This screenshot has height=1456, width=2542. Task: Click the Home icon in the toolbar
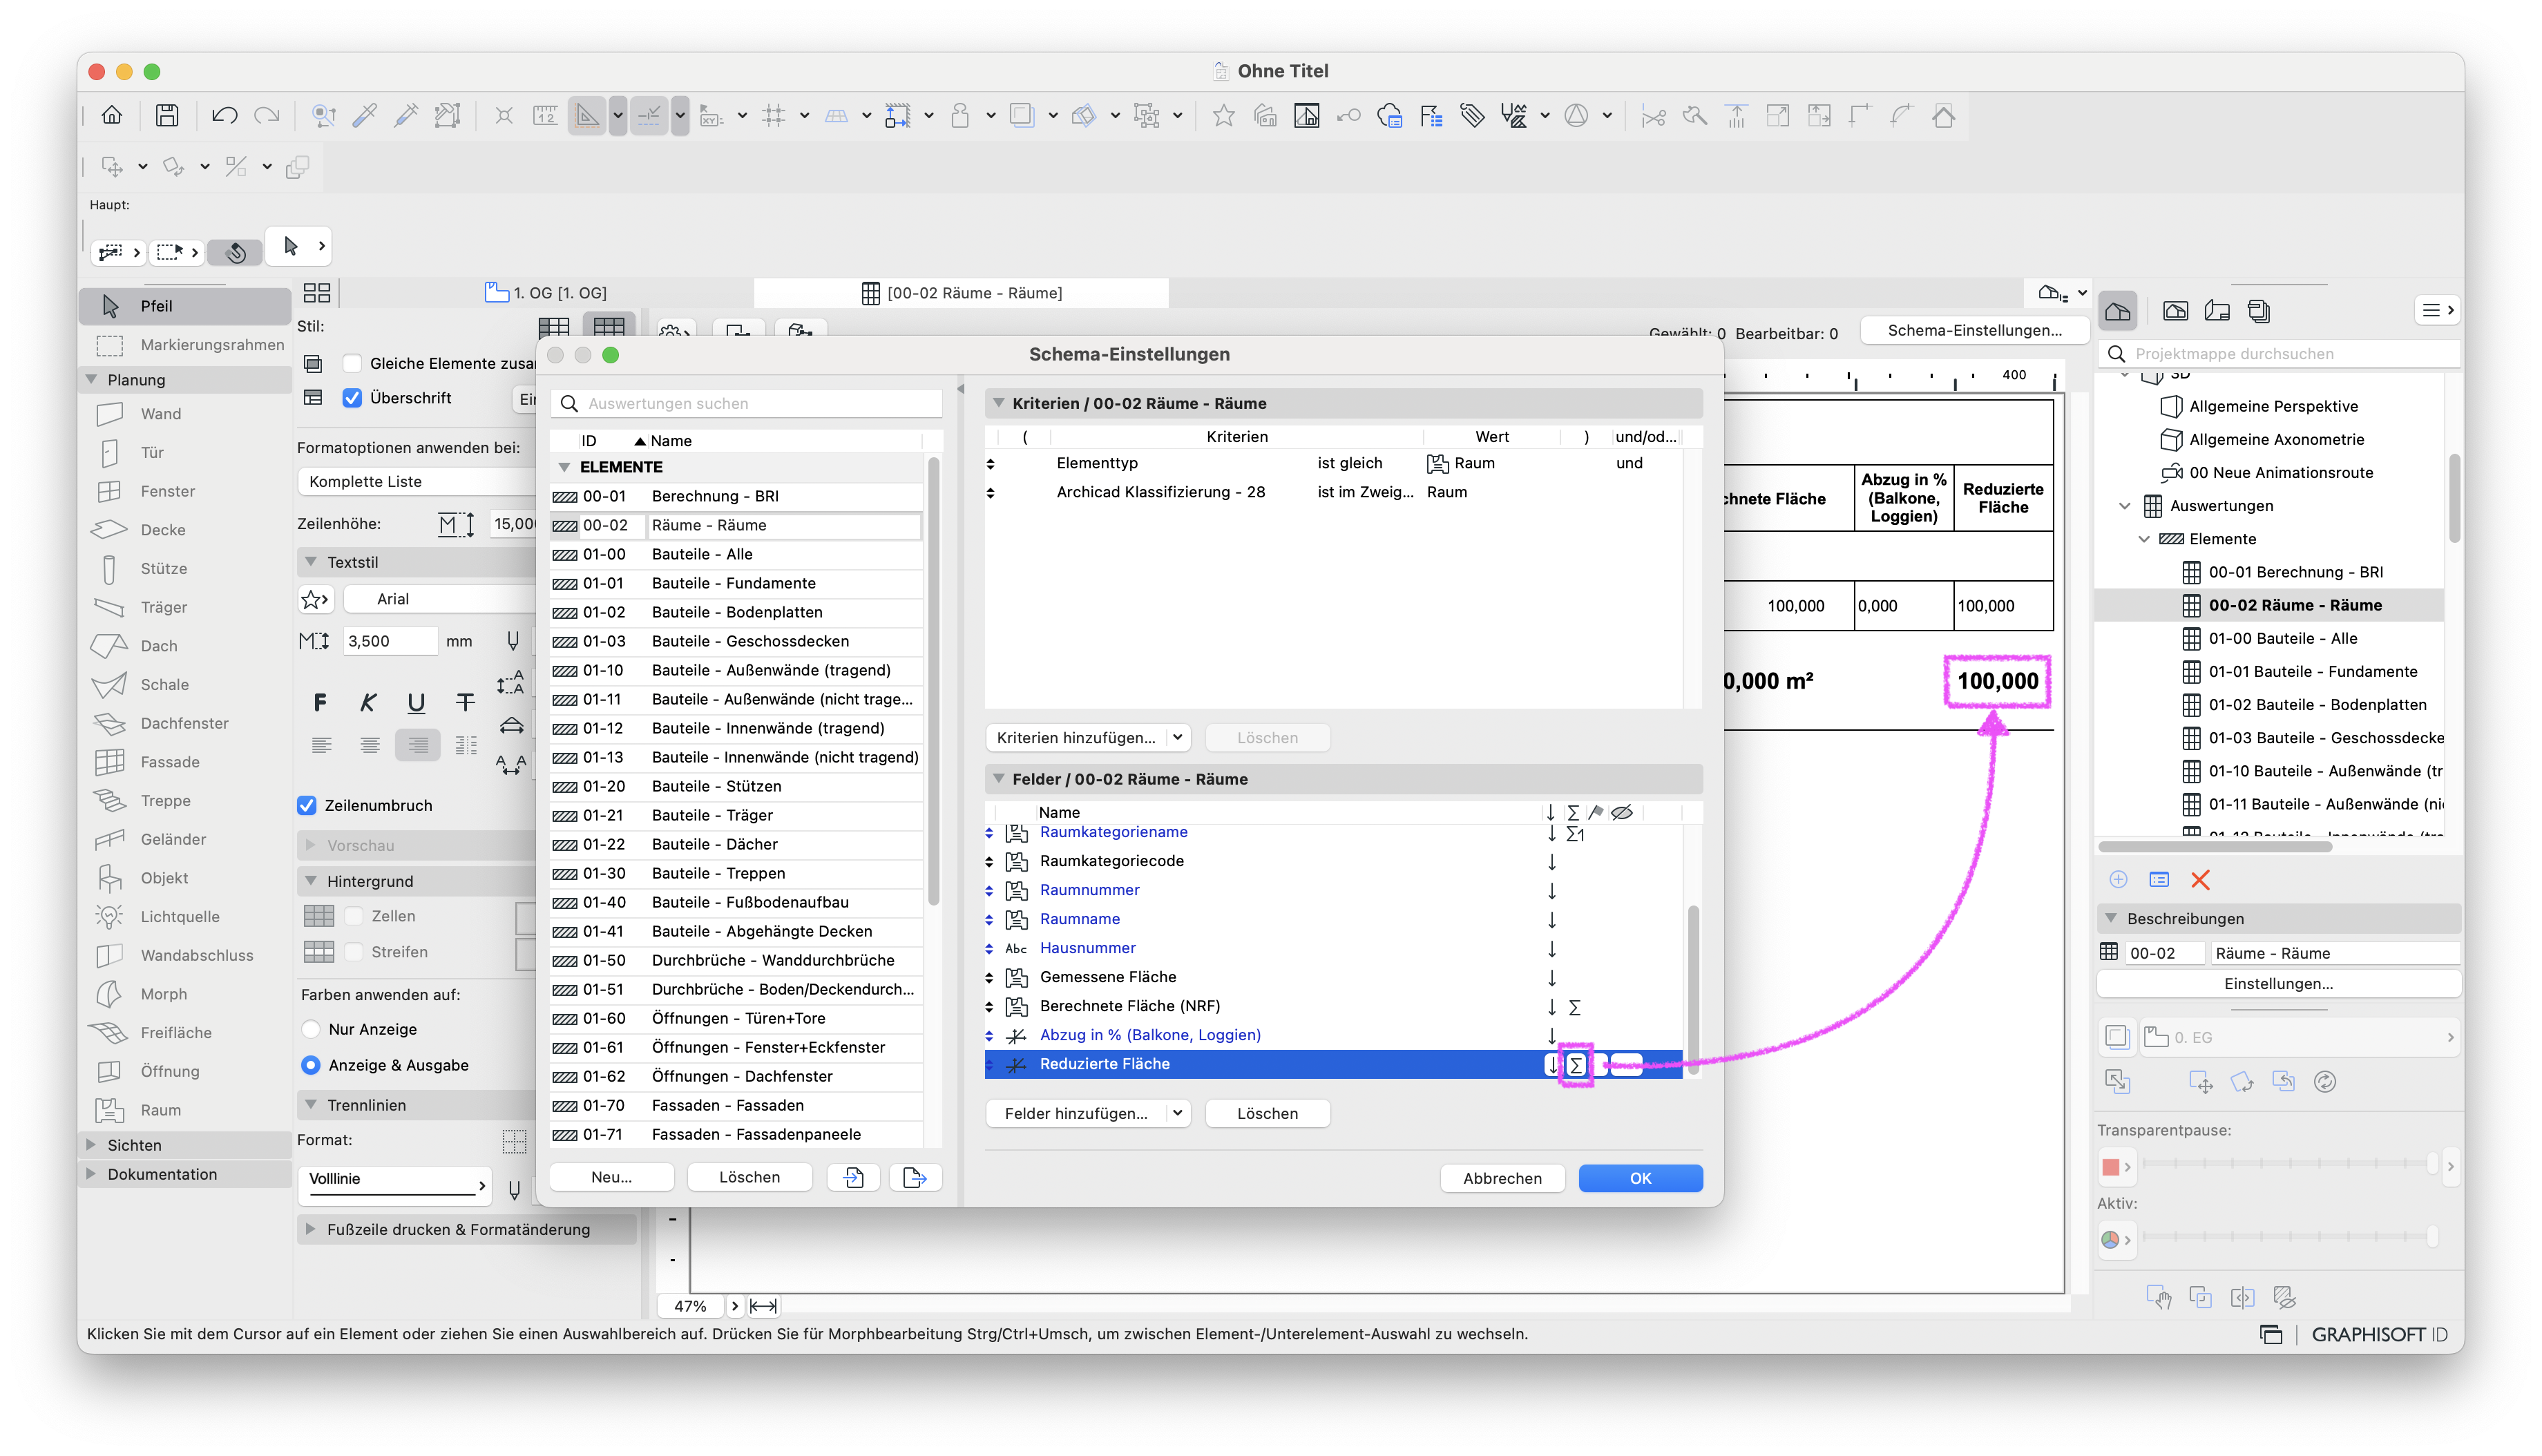pyautogui.click(x=111, y=115)
